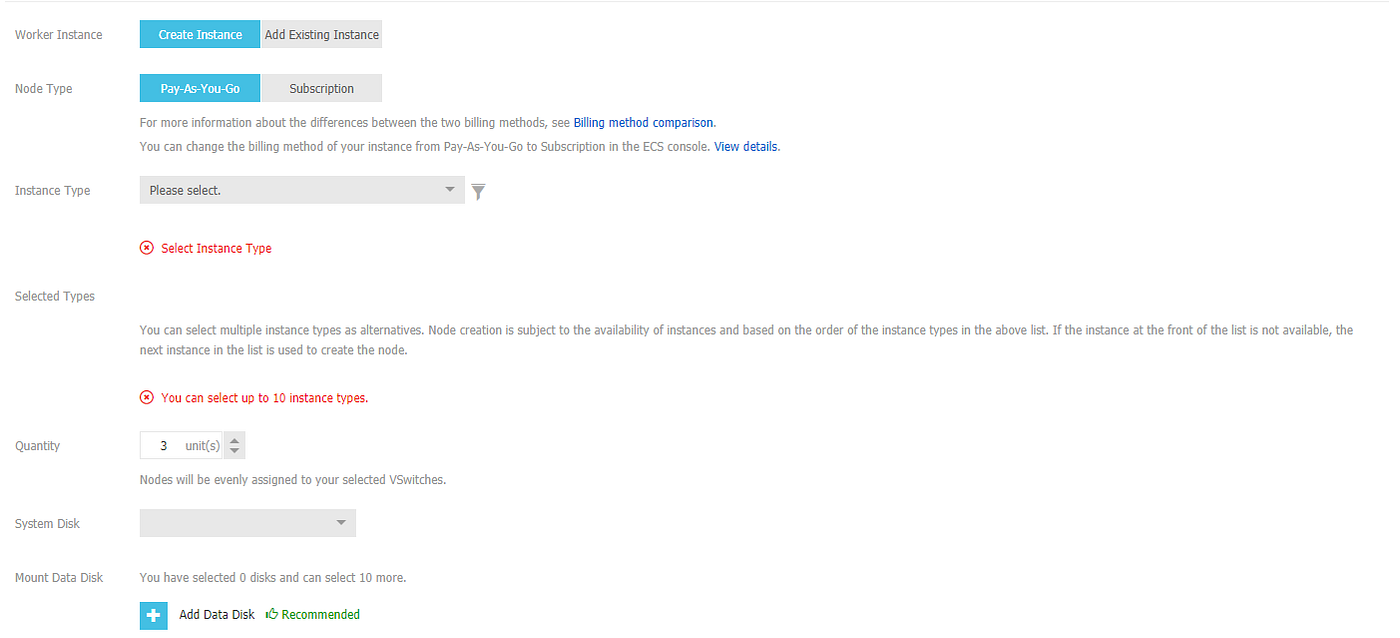The image size is (1400, 638).
Task: Click the unit(s) text in Quantity box
Action: [x=203, y=446]
